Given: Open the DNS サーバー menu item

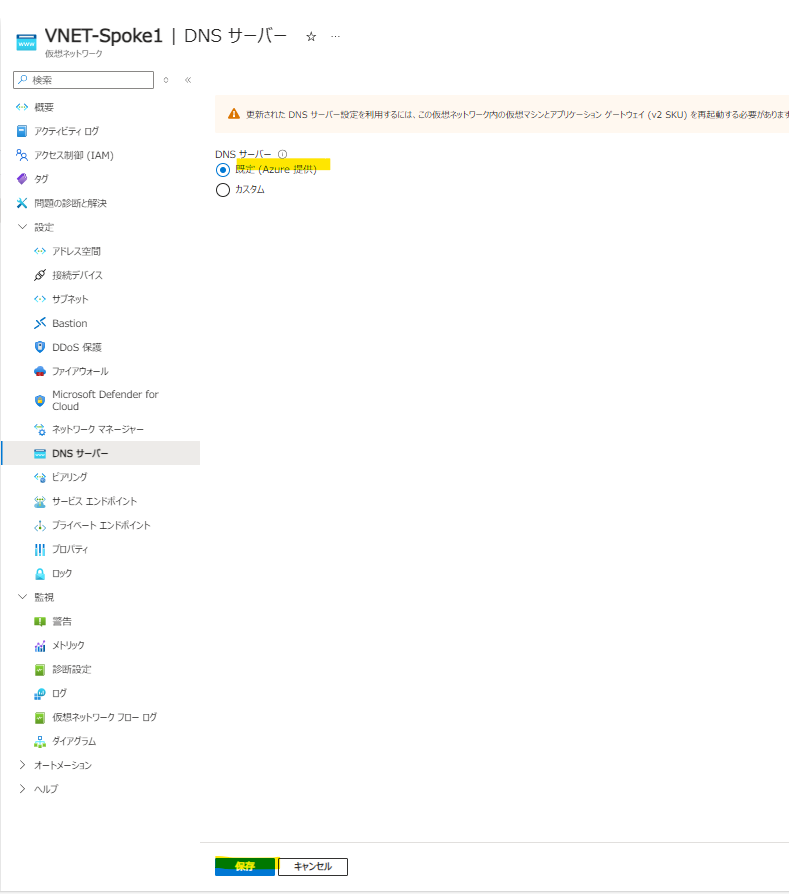Looking at the screenshot, I should coord(101,453).
